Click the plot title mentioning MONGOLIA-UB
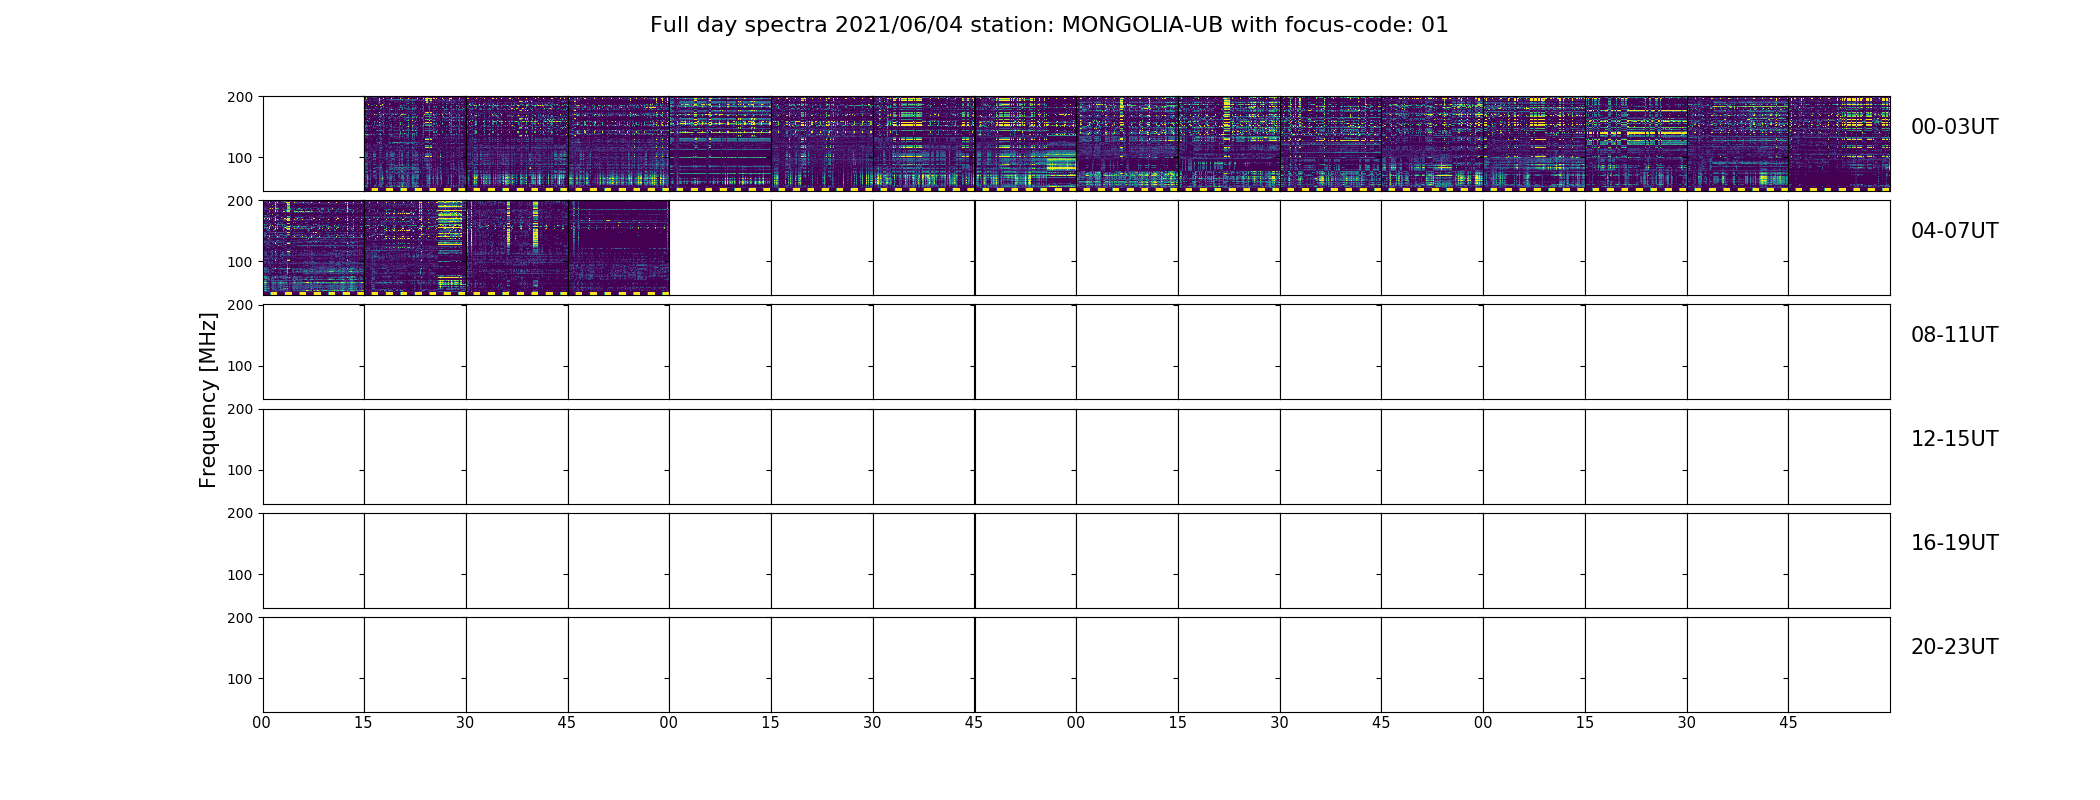This screenshot has width=2100, height=800. pos(1049,25)
